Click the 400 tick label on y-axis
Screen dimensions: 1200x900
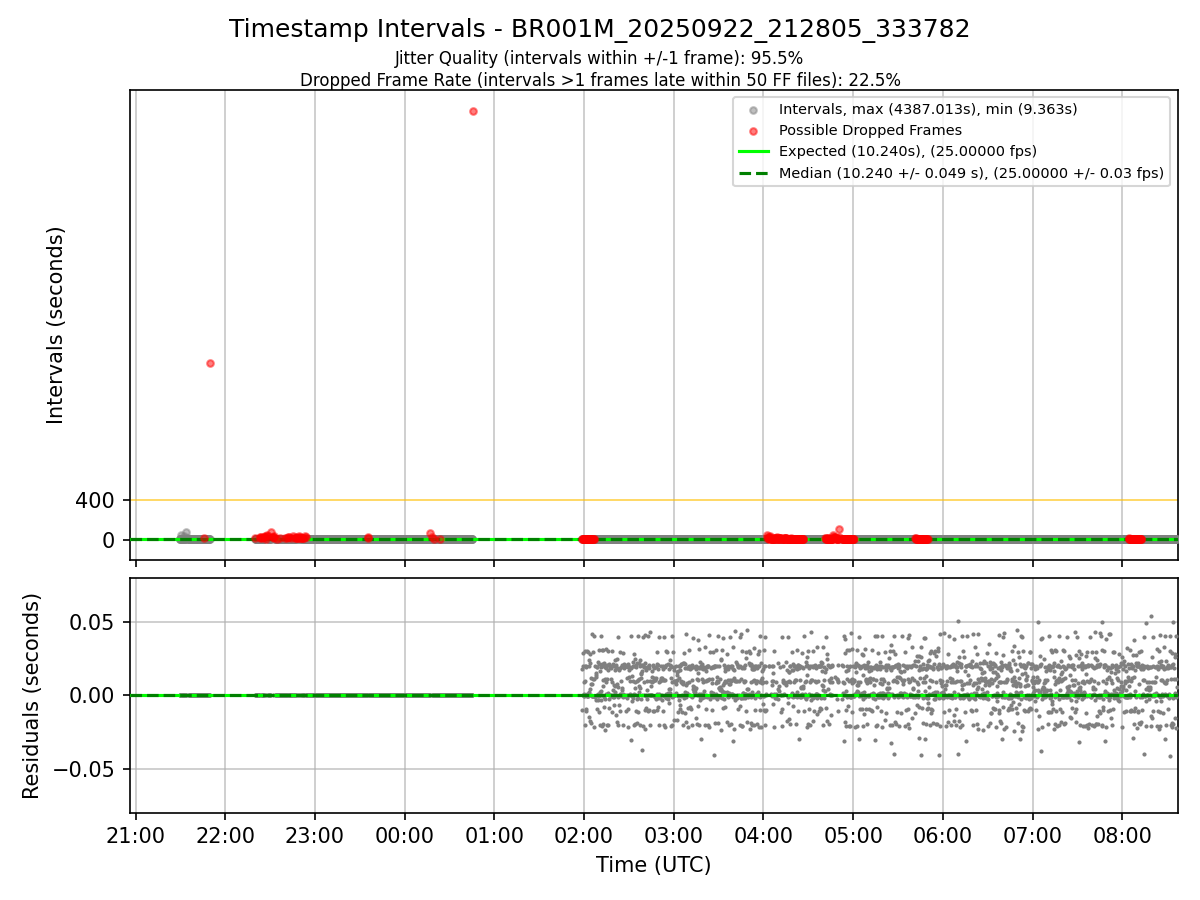coord(95,500)
